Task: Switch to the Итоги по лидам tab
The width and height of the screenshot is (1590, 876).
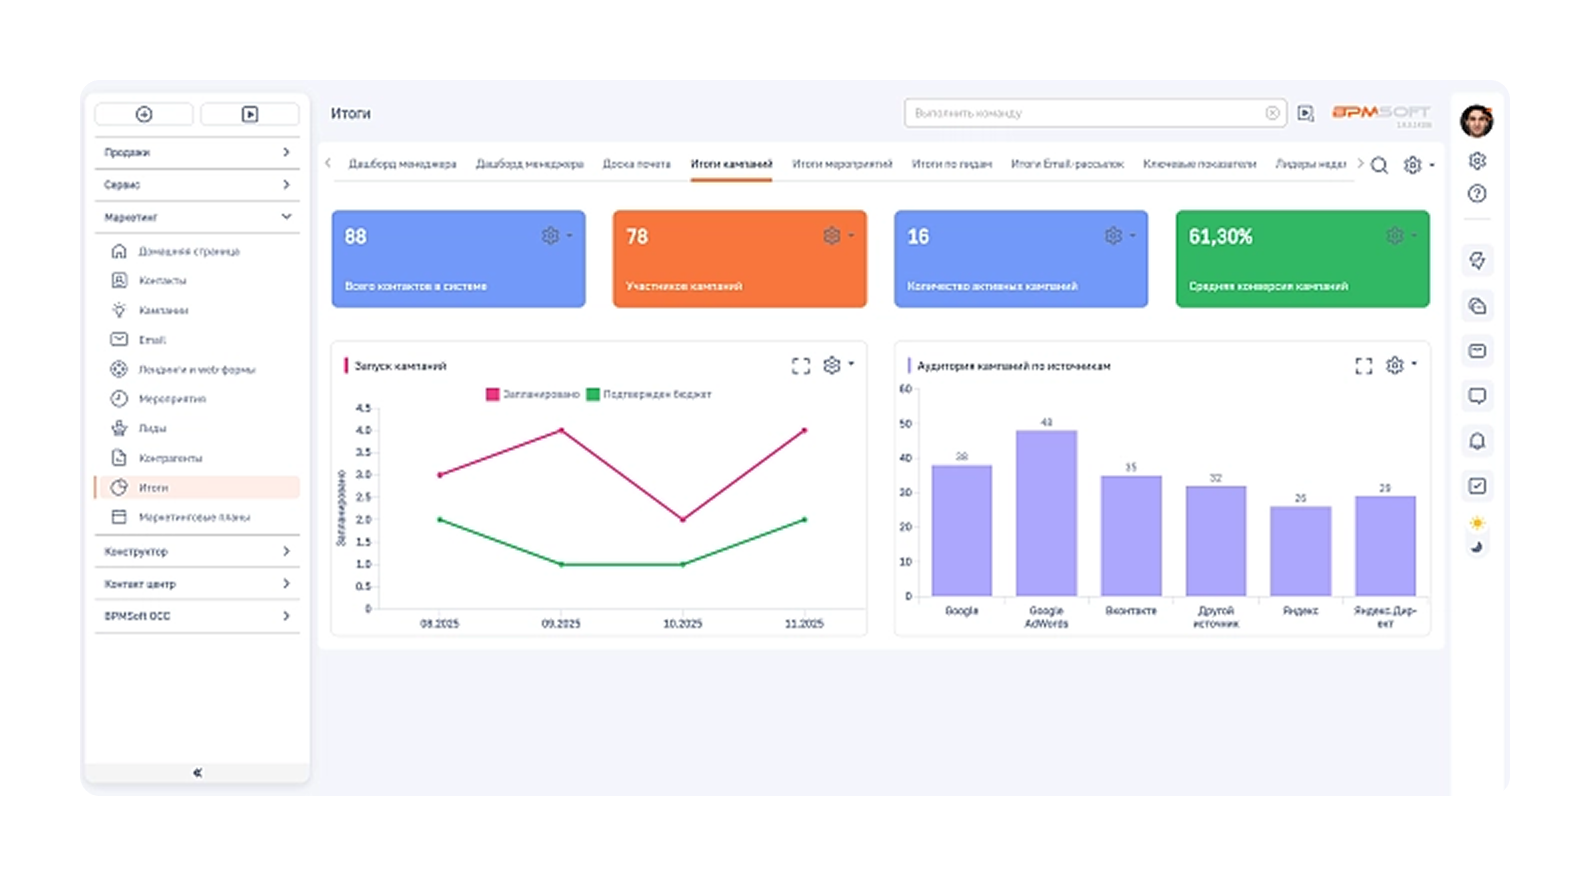Action: point(952,164)
